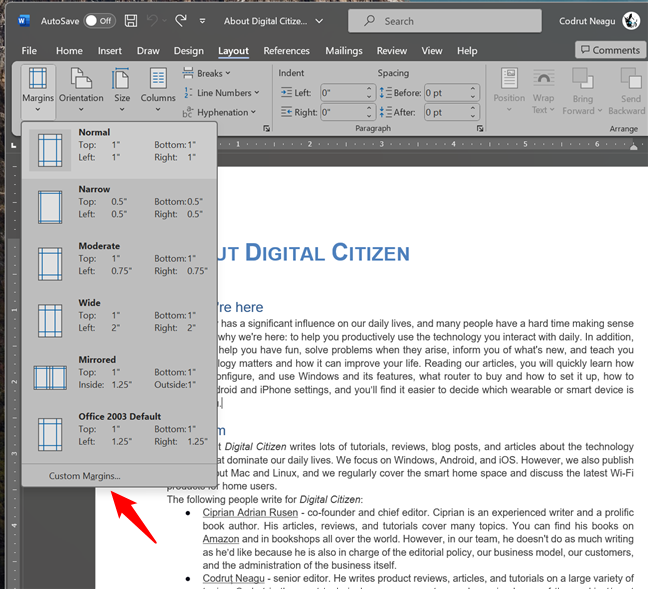Open the Help tab
The width and height of the screenshot is (648, 589).
(x=467, y=51)
